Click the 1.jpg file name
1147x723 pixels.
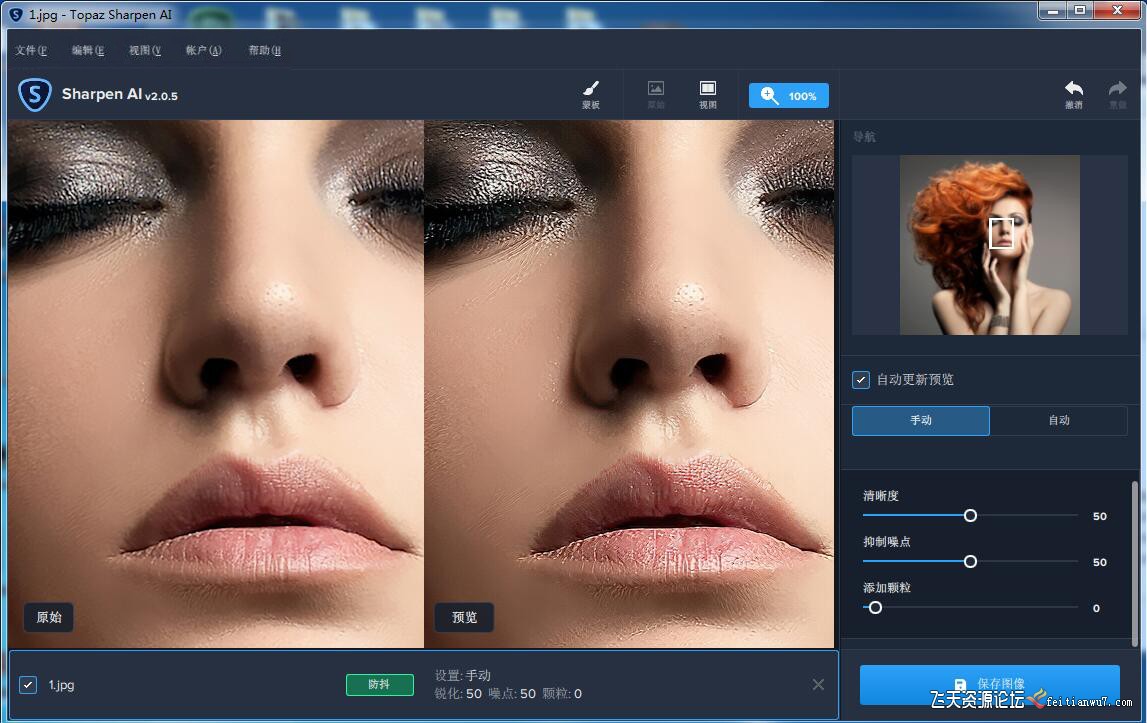(x=61, y=685)
